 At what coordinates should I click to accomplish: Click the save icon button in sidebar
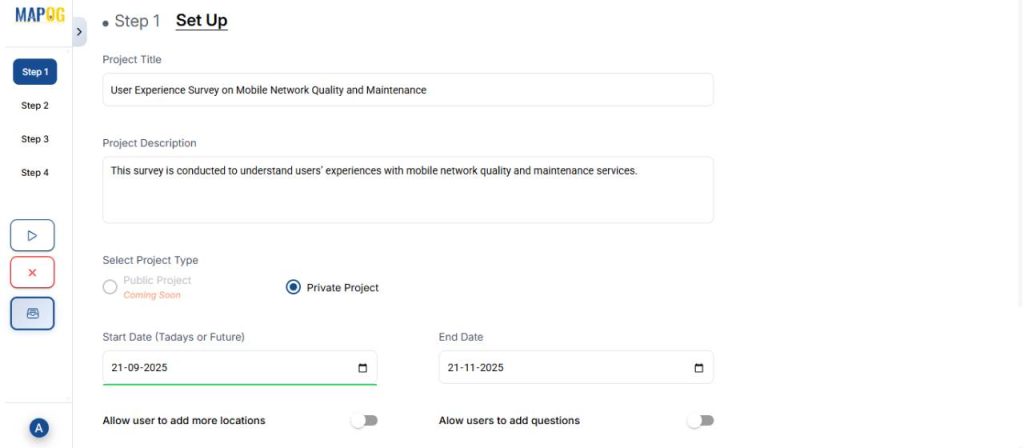point(32,313)
